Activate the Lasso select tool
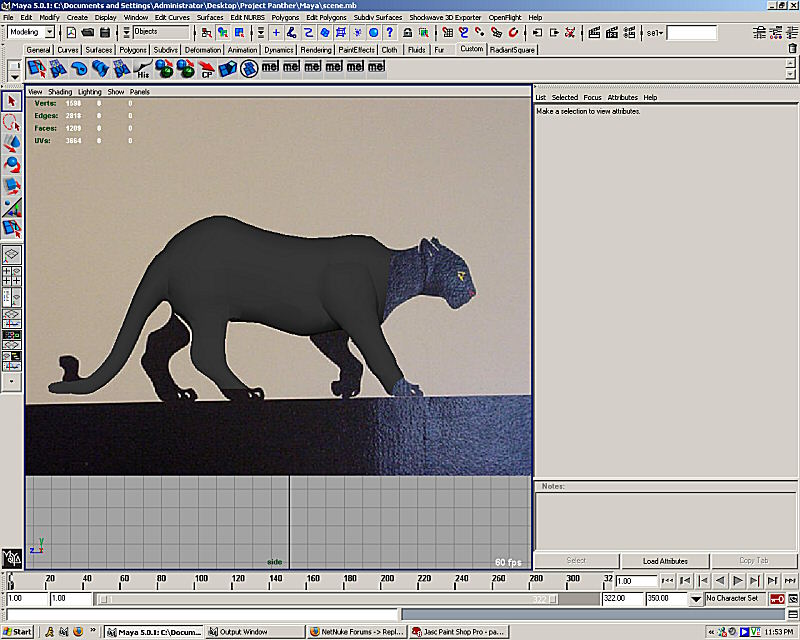 (12, 122)
